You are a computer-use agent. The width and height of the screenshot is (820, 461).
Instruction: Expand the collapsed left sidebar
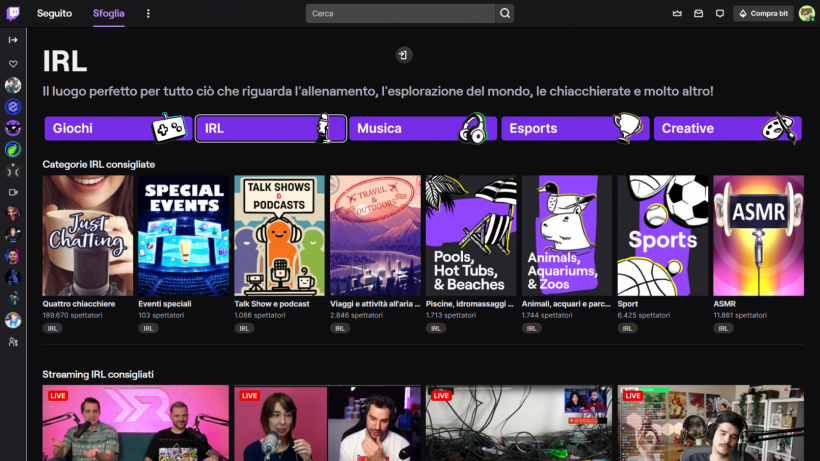pyautogui.click(x=13, y=40)
